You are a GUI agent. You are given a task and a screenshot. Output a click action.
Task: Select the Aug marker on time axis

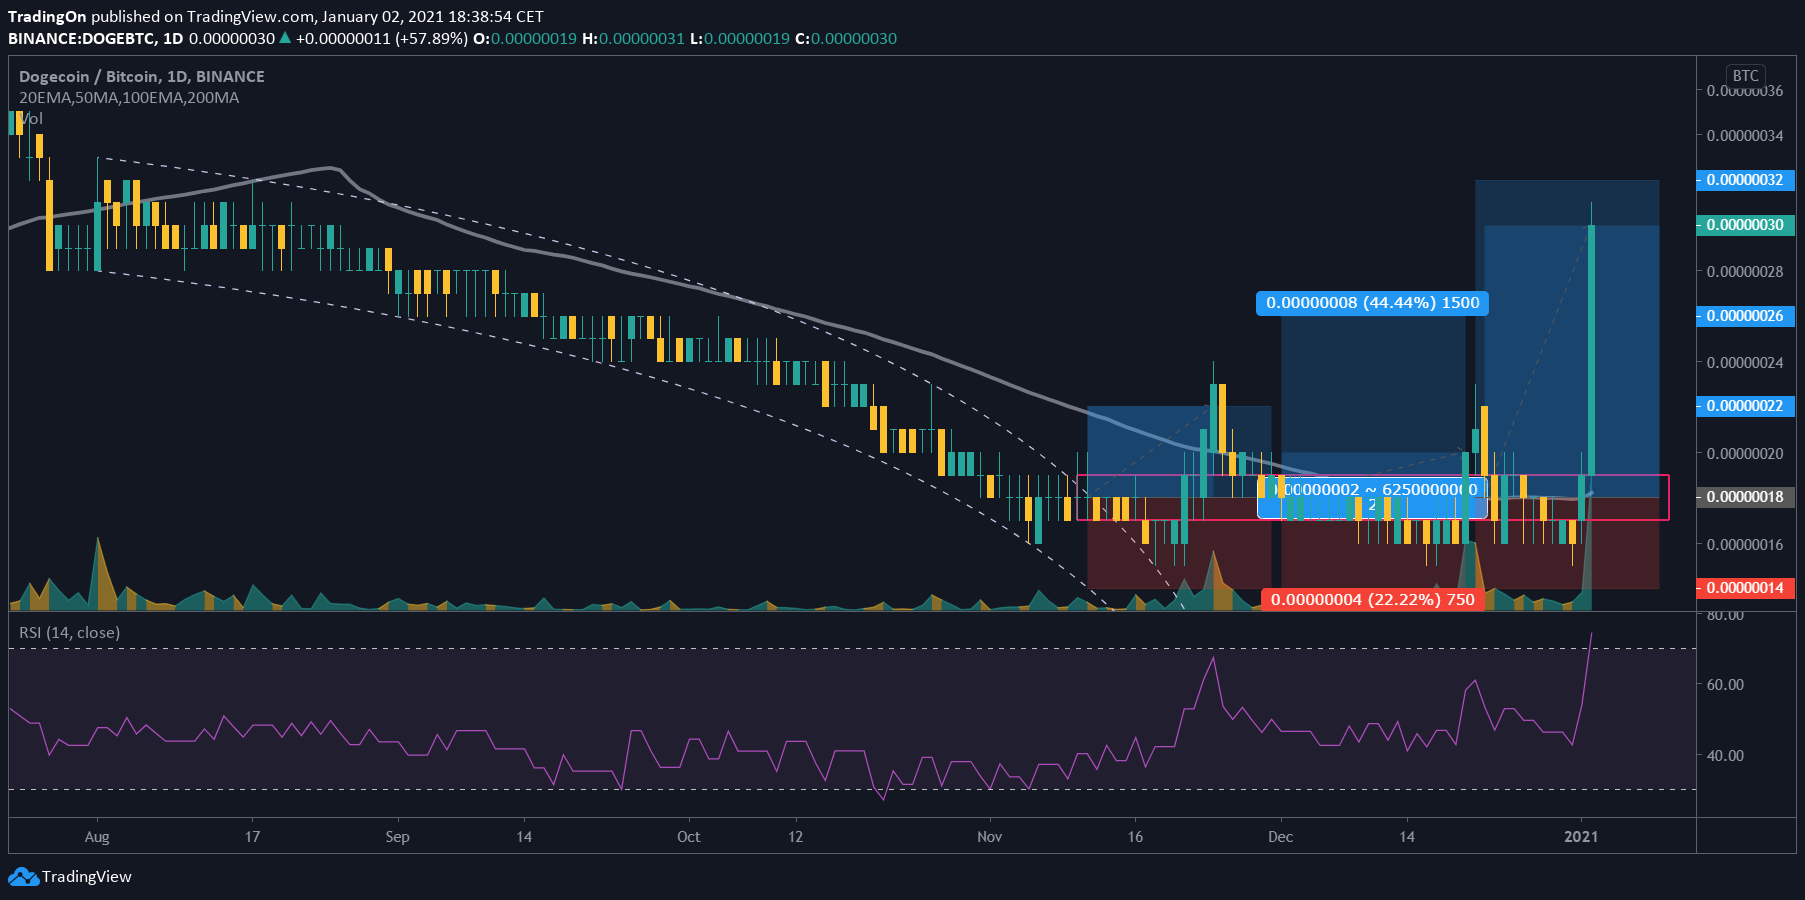tap(97, 837)
